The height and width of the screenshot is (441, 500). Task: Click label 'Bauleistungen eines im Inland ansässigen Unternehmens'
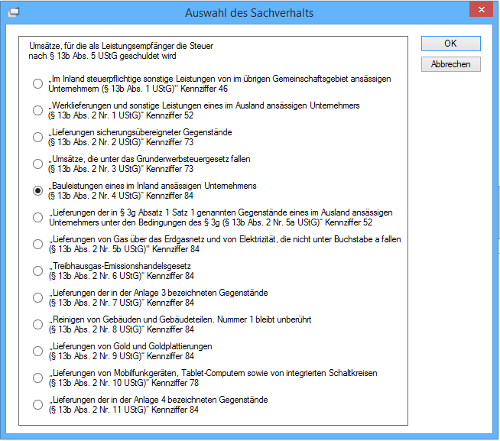click(x=154, y=186)
